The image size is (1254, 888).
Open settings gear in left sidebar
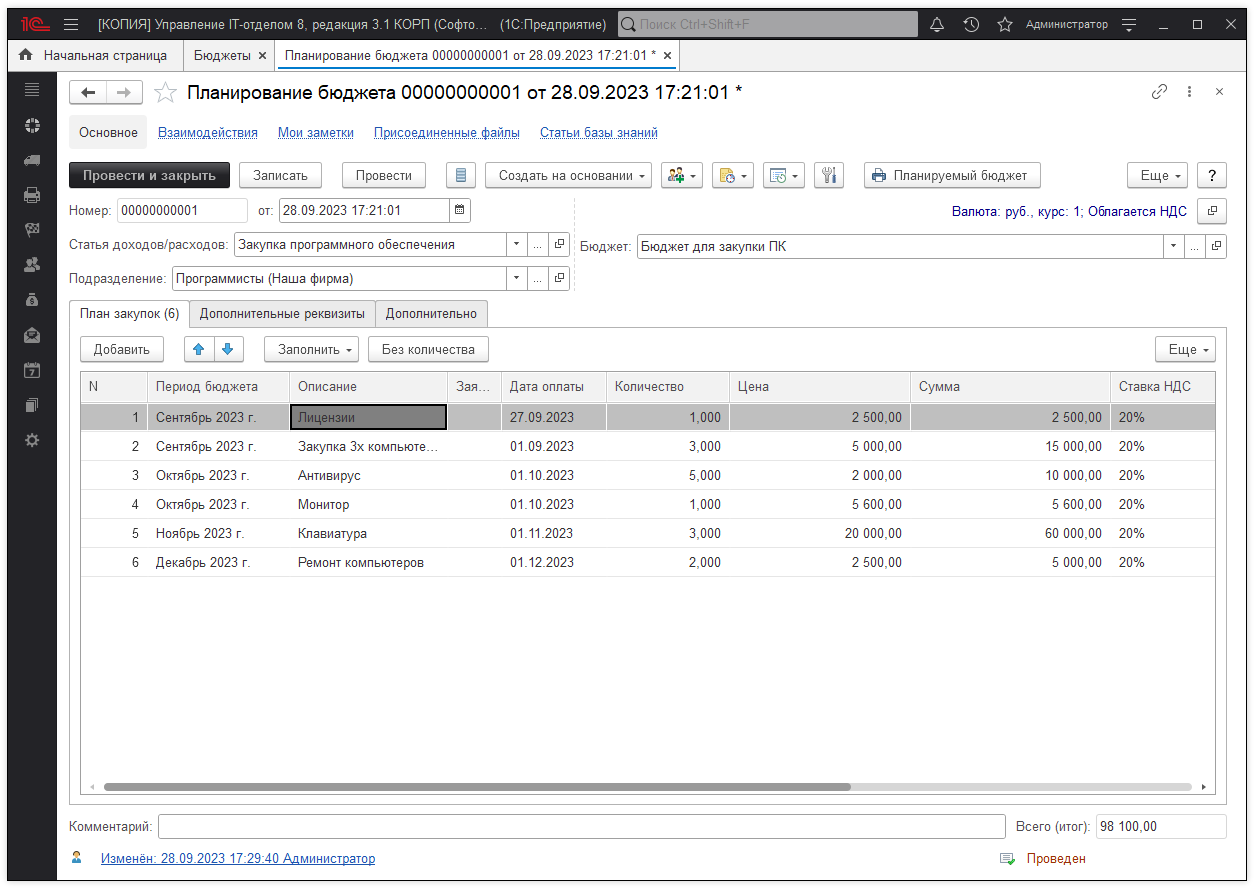tap(32, 440)
